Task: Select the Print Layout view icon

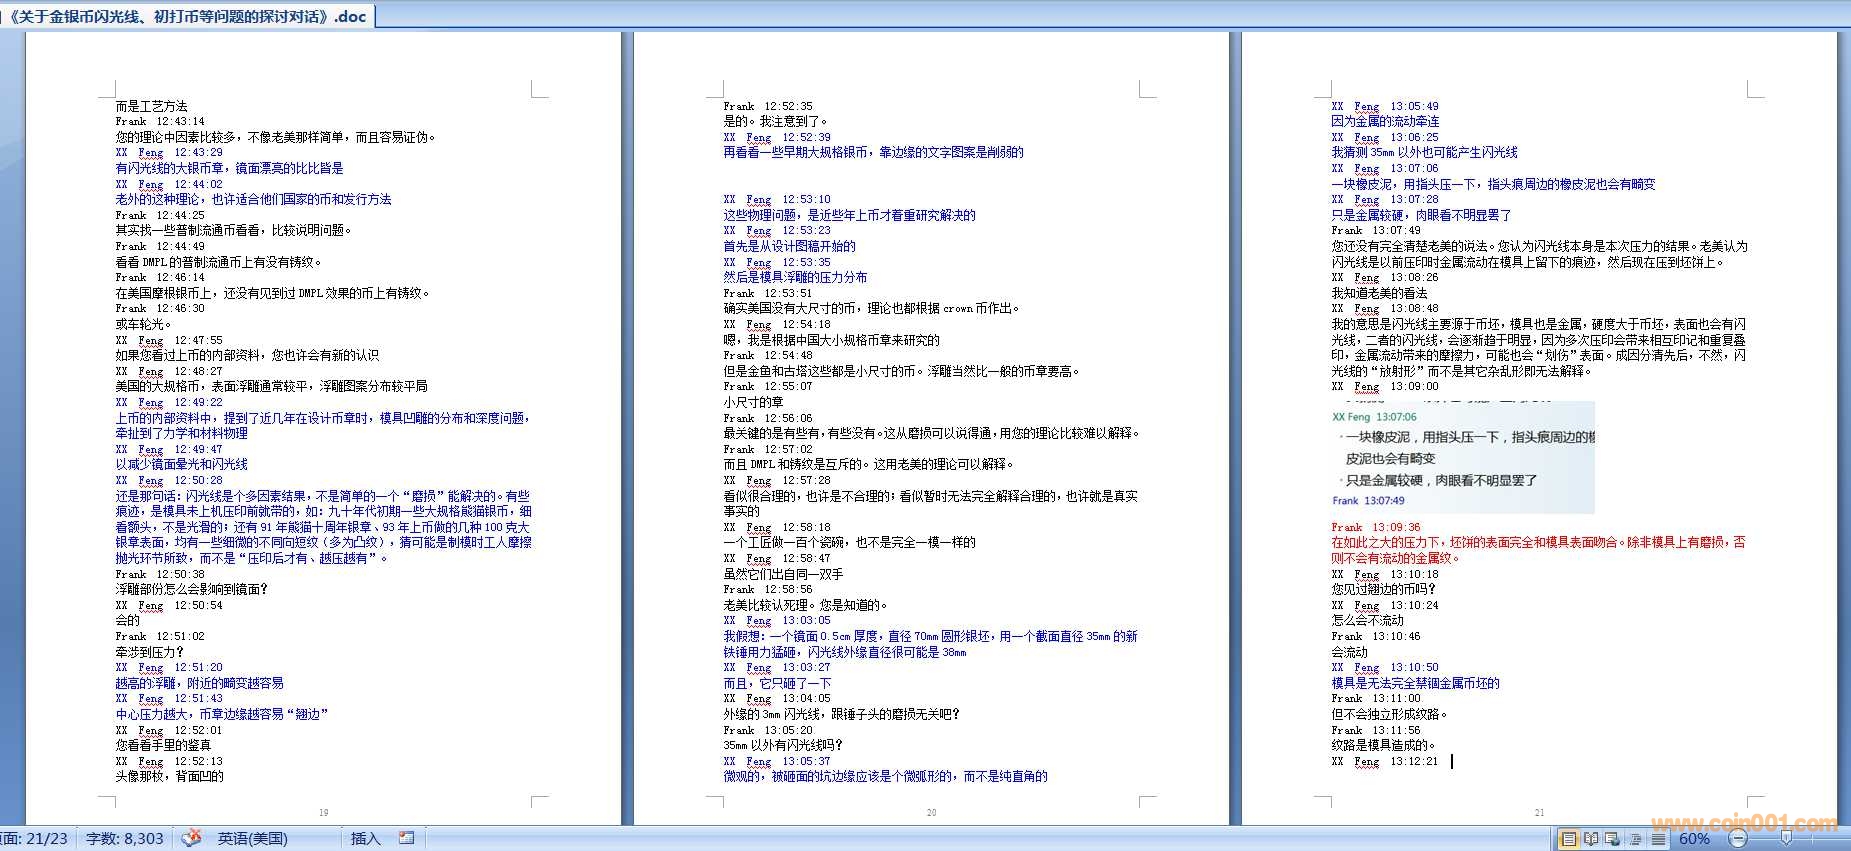Action: 1569,839
